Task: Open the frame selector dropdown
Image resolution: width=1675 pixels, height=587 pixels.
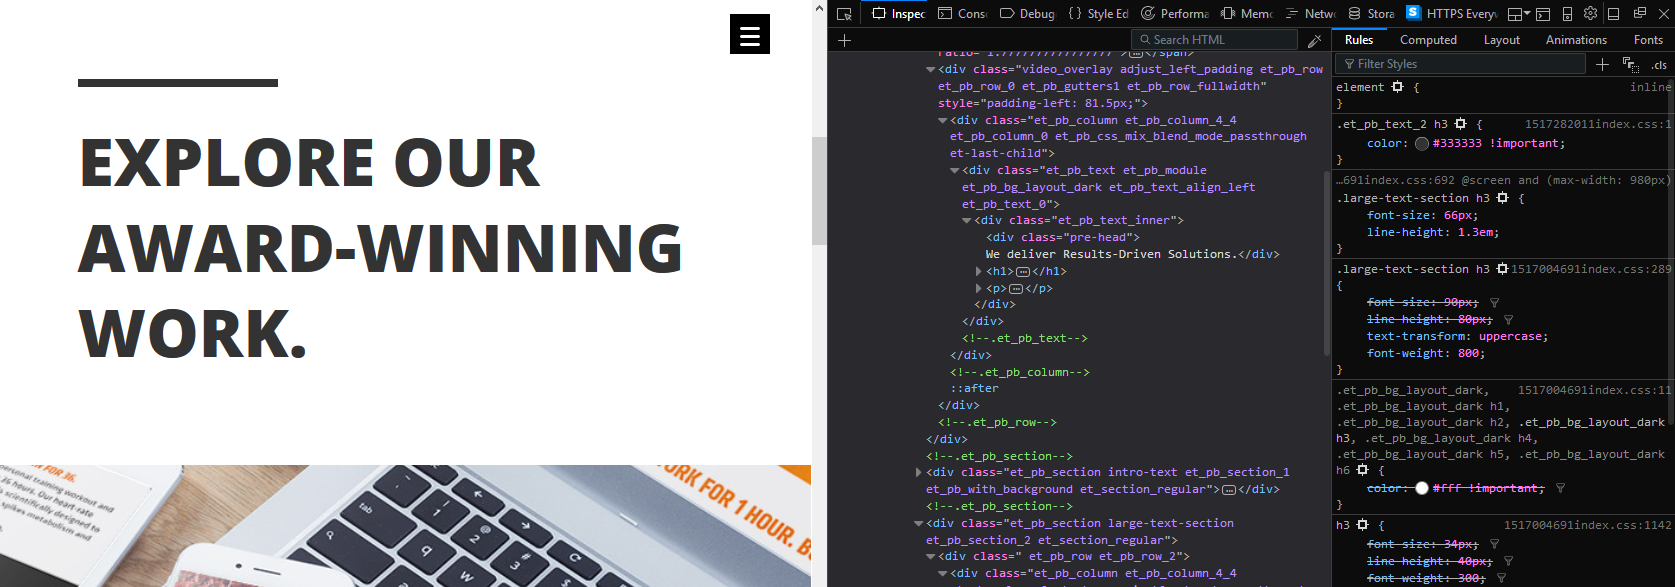Action: point(1519,14)
